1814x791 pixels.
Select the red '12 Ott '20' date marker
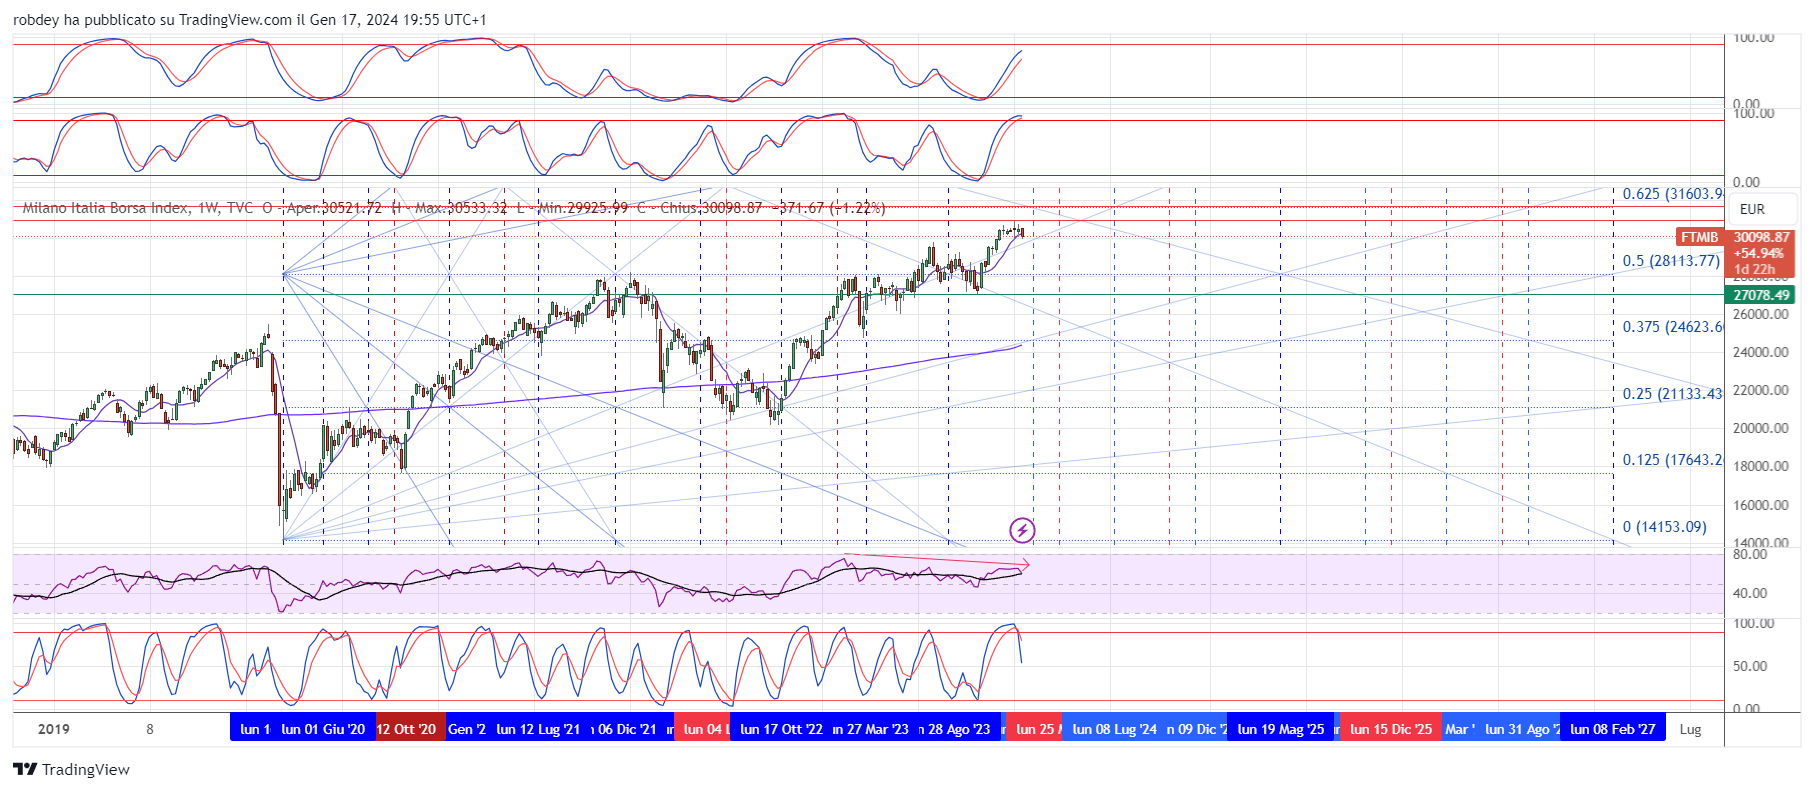pyautogui.click(x=408, y=729)
